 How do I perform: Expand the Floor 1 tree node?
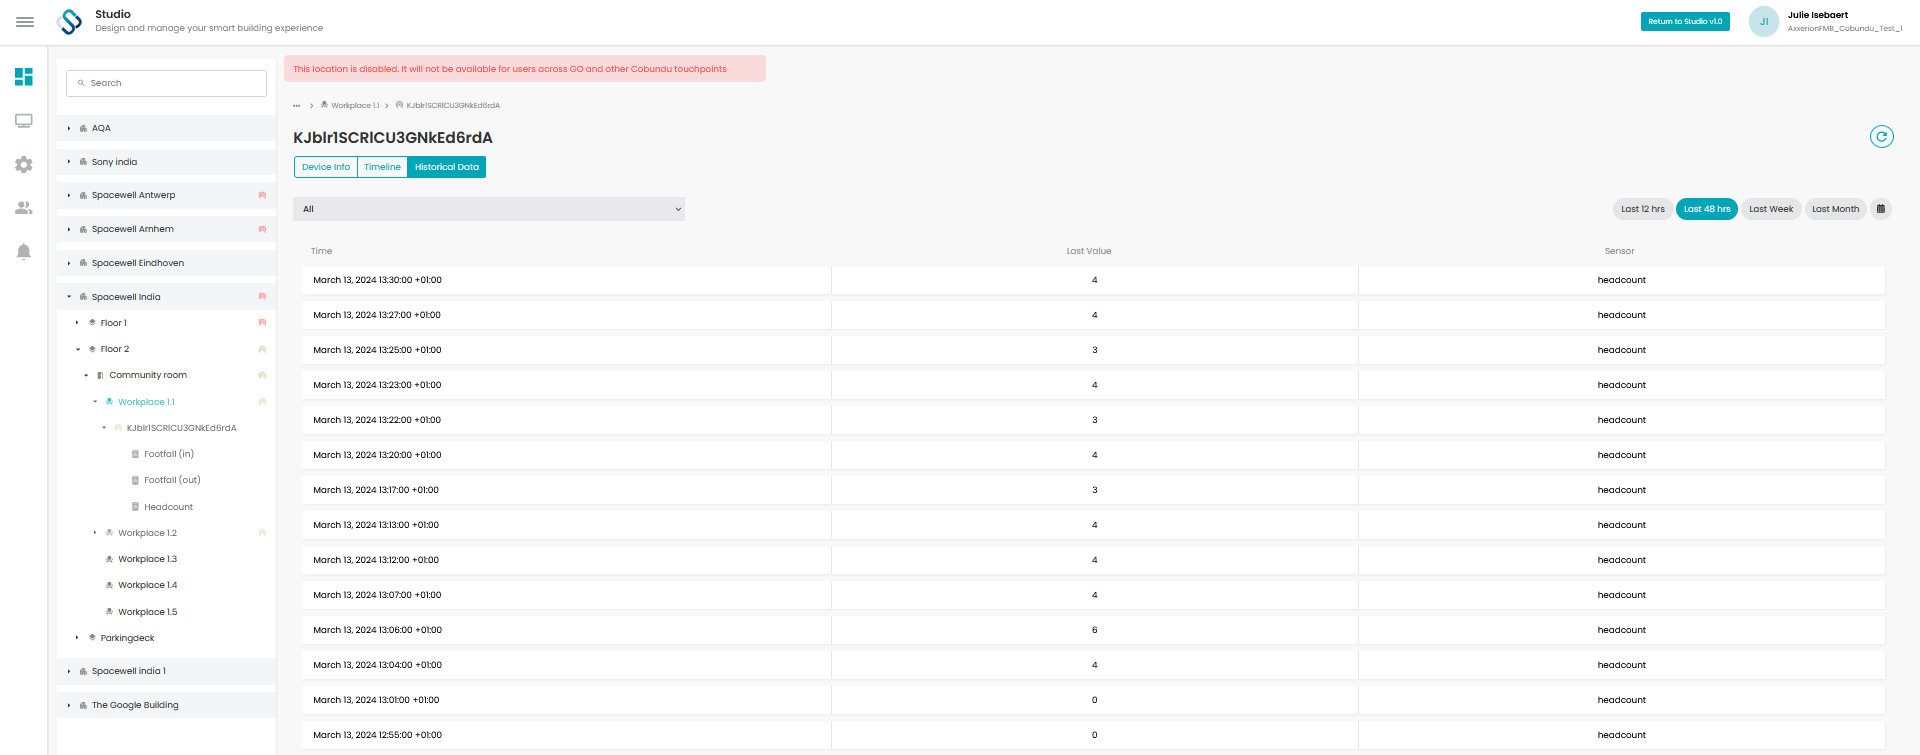pos(77,323)
